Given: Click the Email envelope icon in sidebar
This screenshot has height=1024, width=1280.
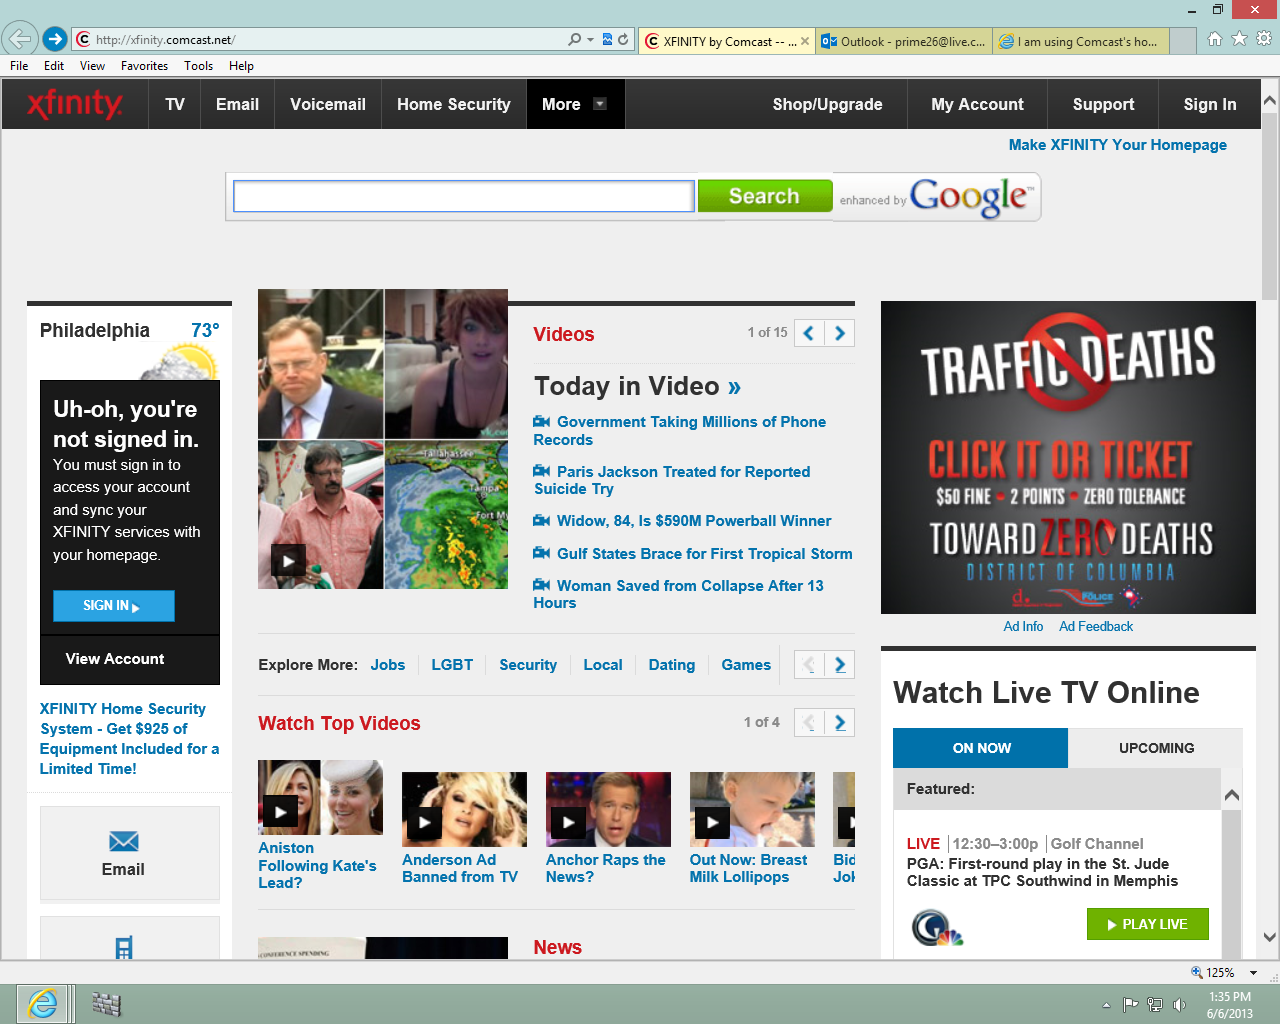Looking at the screenshot, I should coord(123,841).
